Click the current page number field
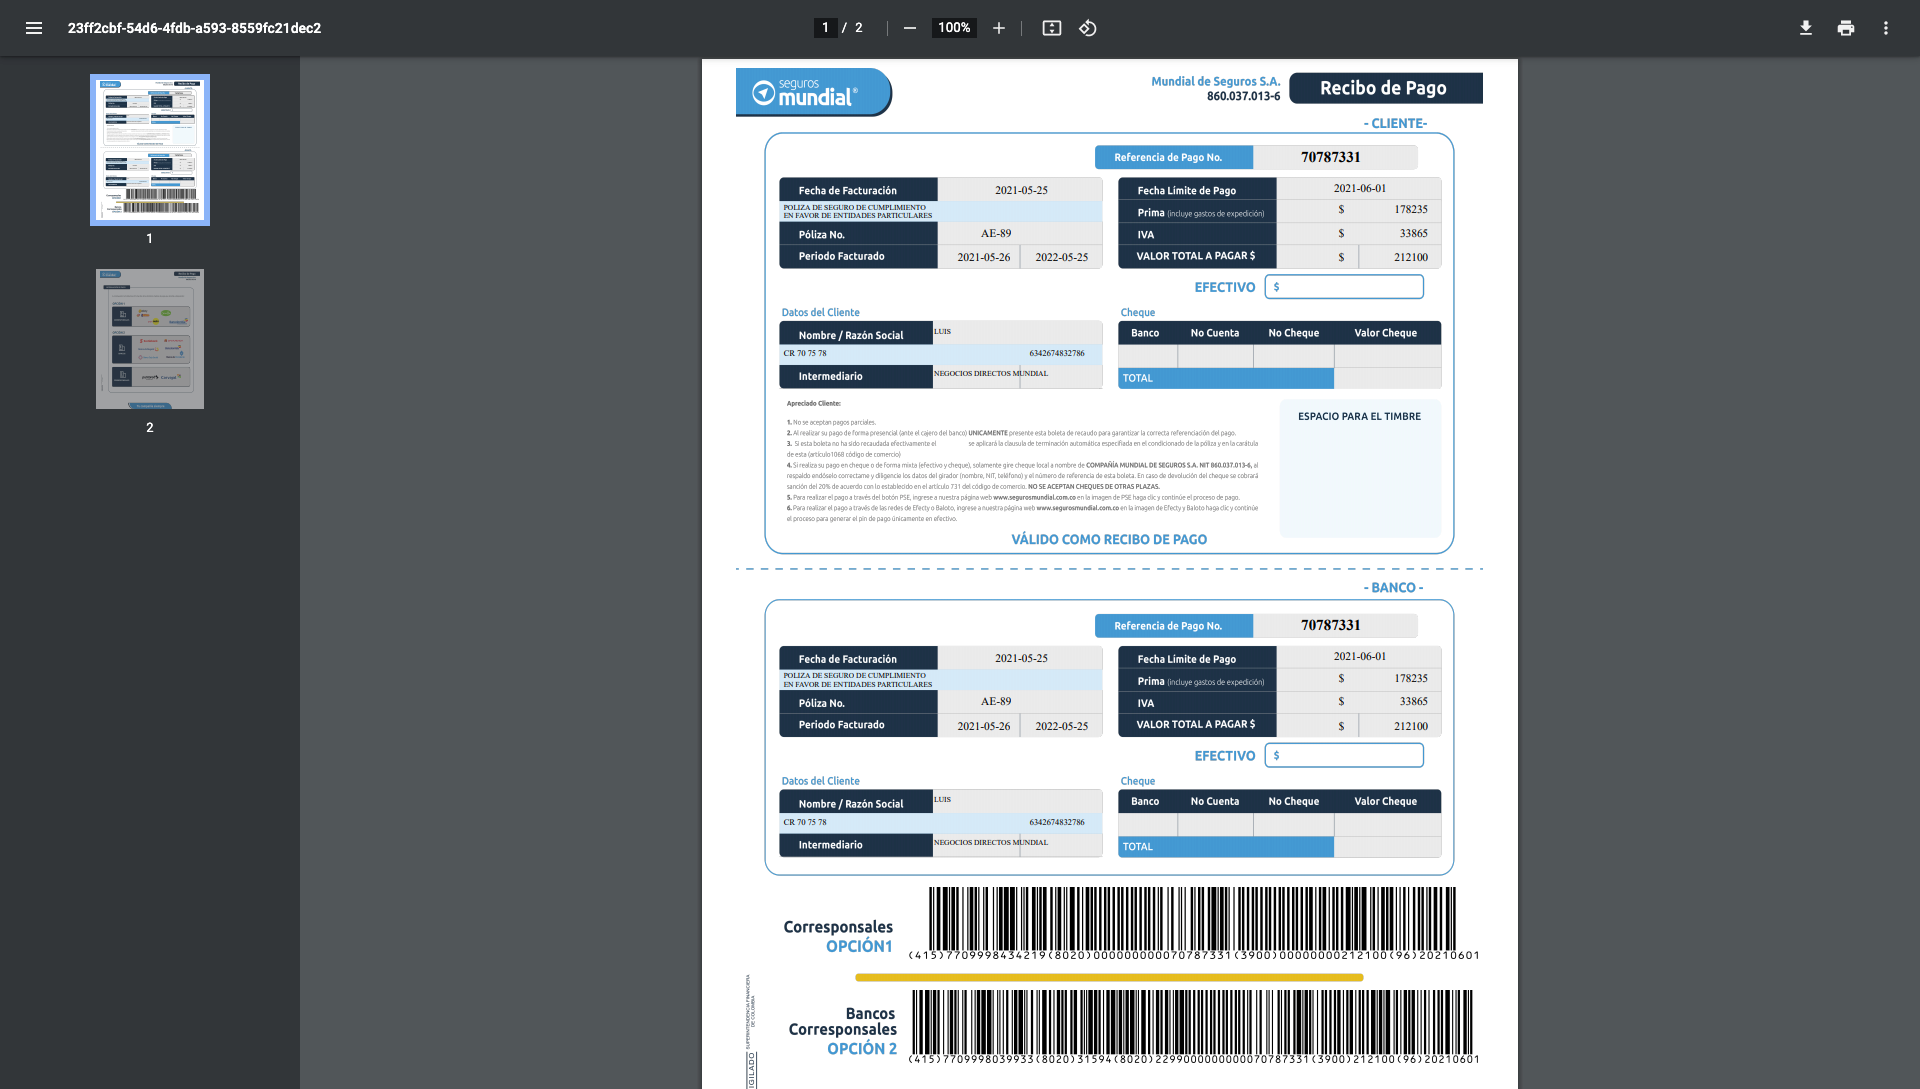 tap(825, 28)
